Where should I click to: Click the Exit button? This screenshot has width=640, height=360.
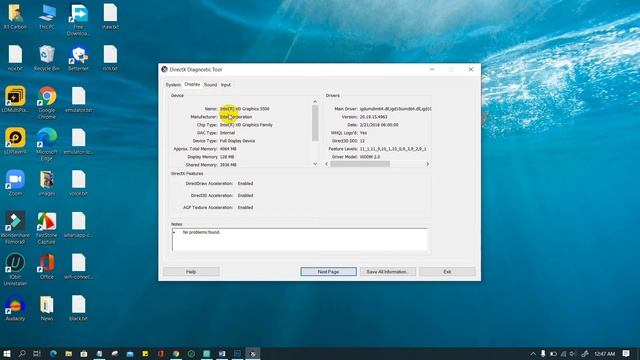447,272
